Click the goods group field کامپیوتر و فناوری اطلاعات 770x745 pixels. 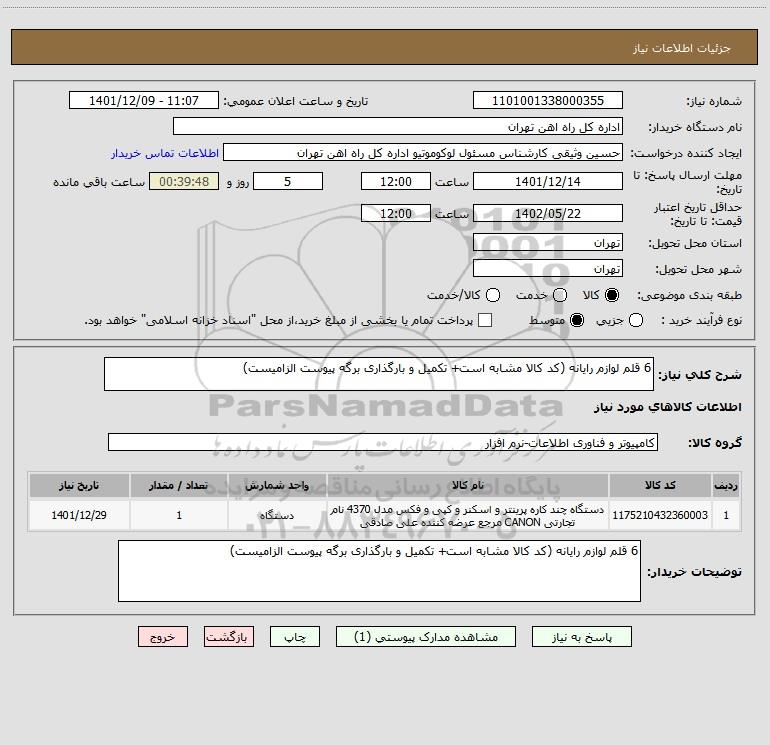[383, 442]
